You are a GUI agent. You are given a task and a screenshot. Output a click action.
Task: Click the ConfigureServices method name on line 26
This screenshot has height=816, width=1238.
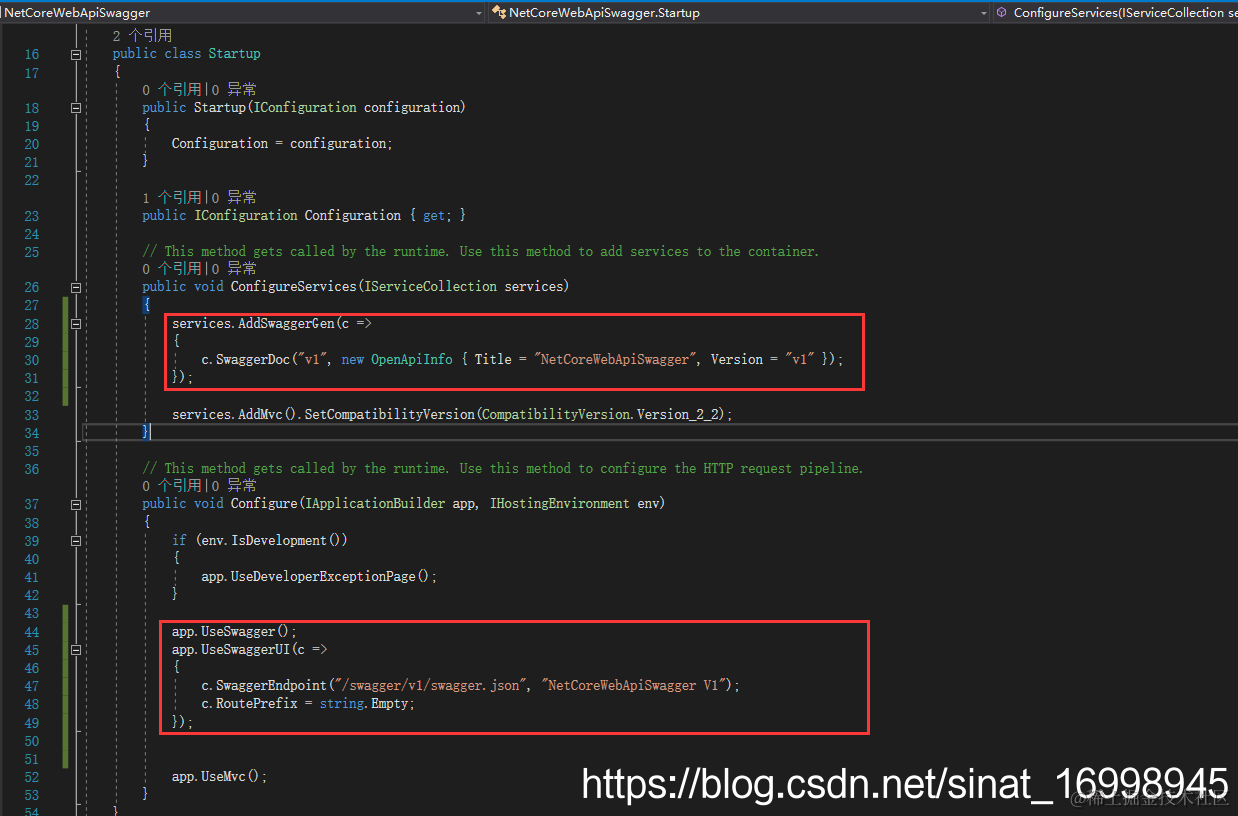(x=294, y=287)
